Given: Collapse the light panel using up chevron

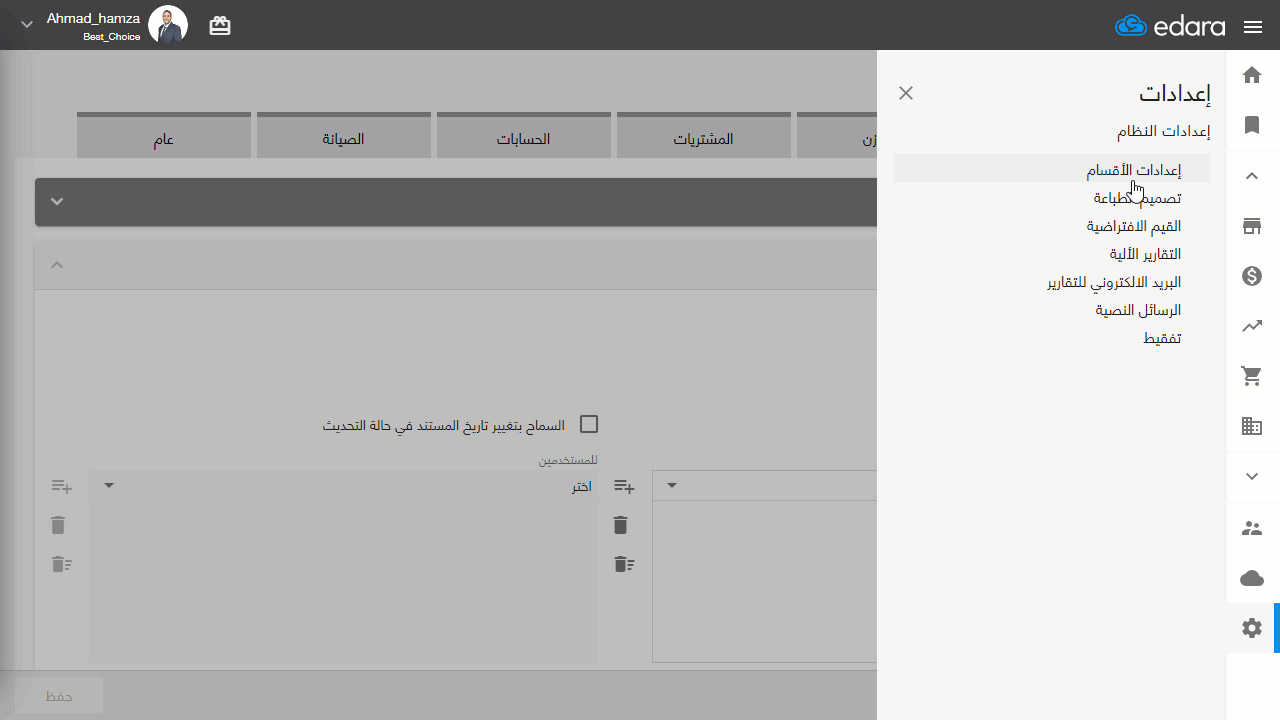Looking at the screenshot, I should coord(57,265).
